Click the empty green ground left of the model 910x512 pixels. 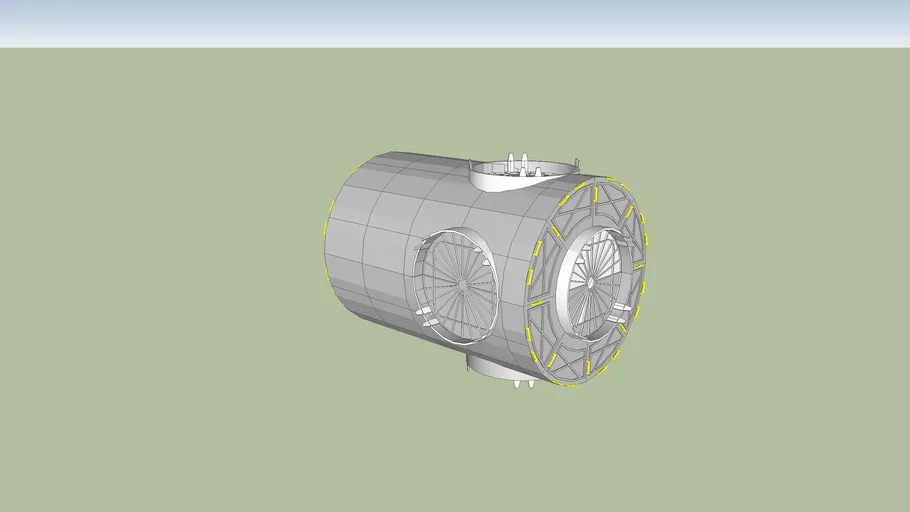pyautogui.click(x=150, y=280)
